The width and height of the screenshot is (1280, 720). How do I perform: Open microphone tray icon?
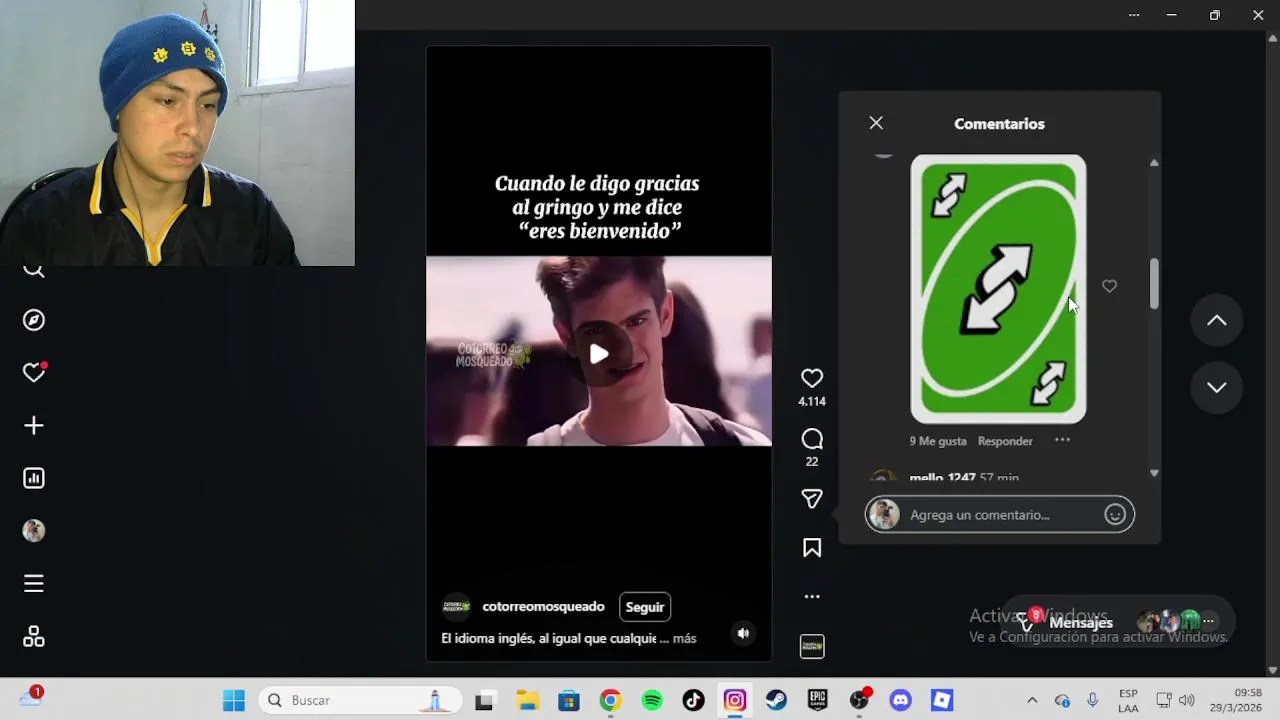click(x=1092, y=700)
